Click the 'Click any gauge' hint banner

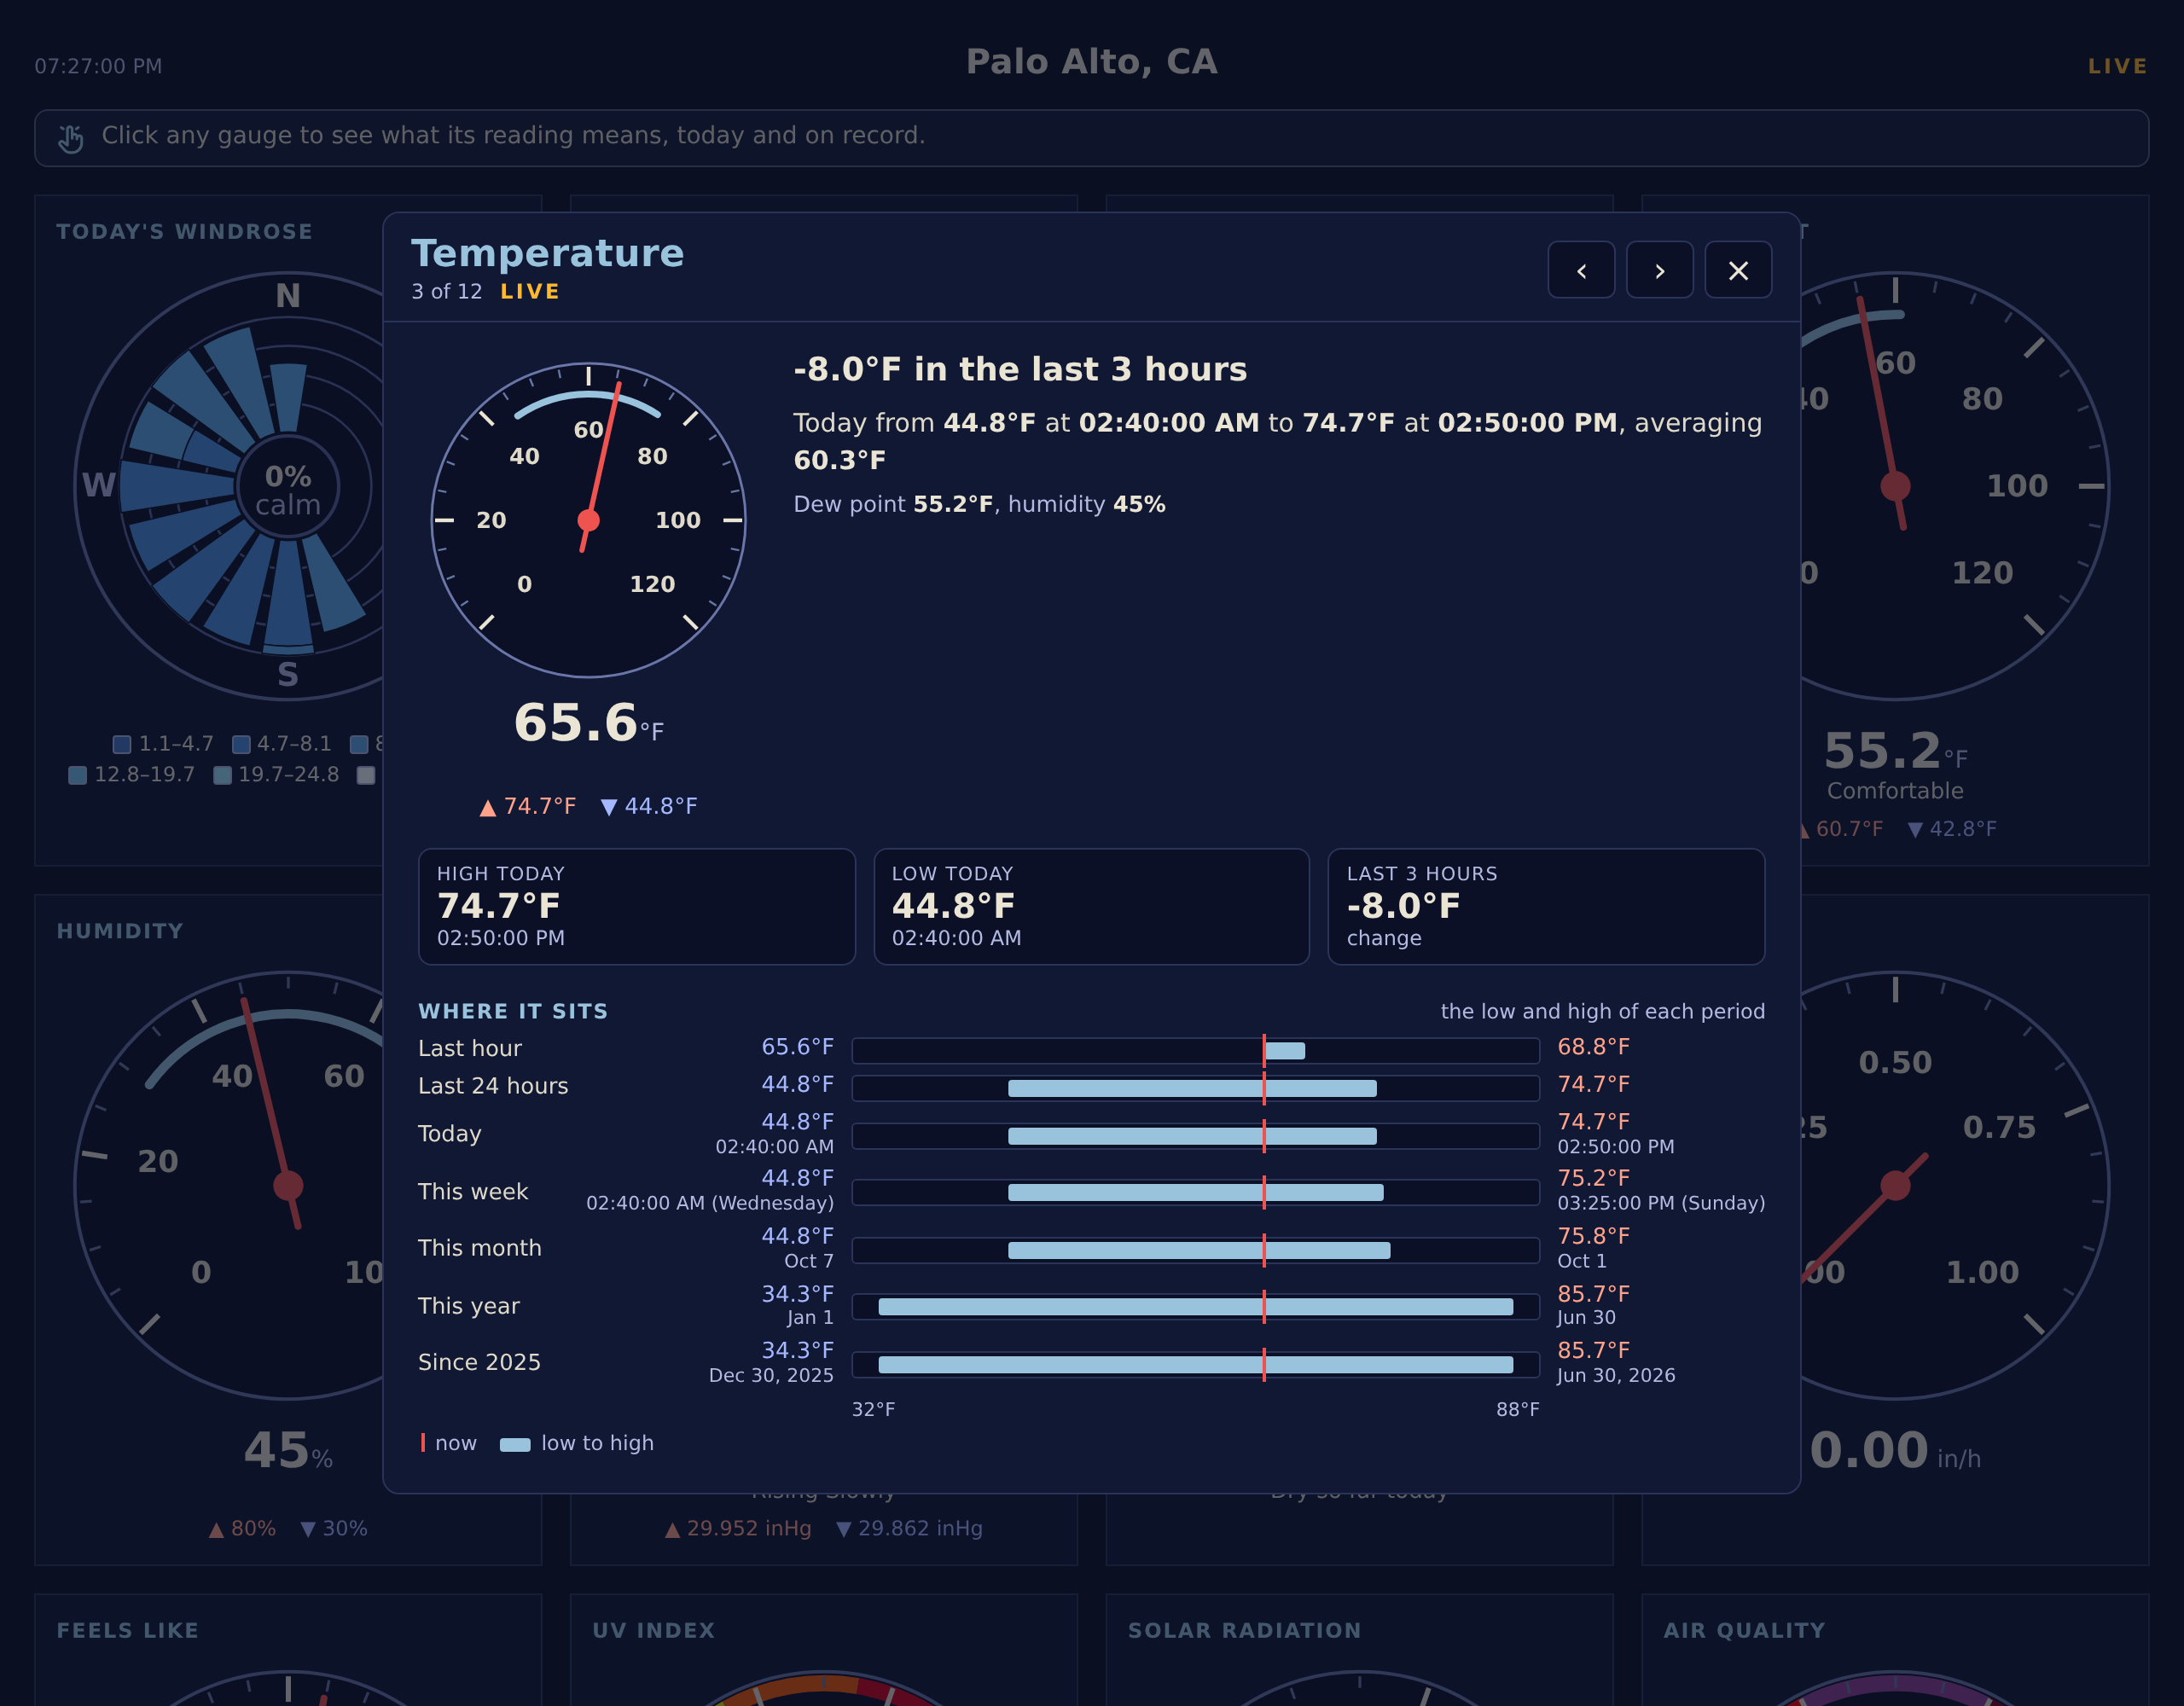click(1092, 138)
